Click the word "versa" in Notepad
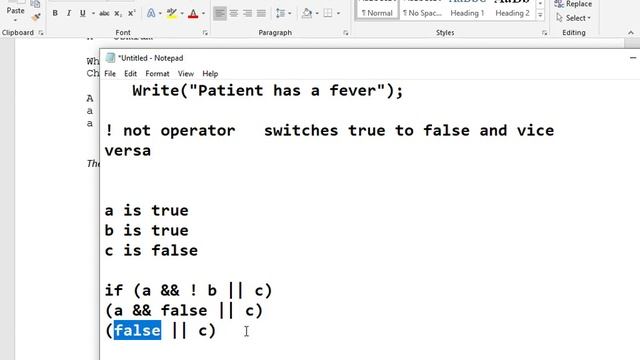This screenshot has width=640, height=360. point(128,151)
